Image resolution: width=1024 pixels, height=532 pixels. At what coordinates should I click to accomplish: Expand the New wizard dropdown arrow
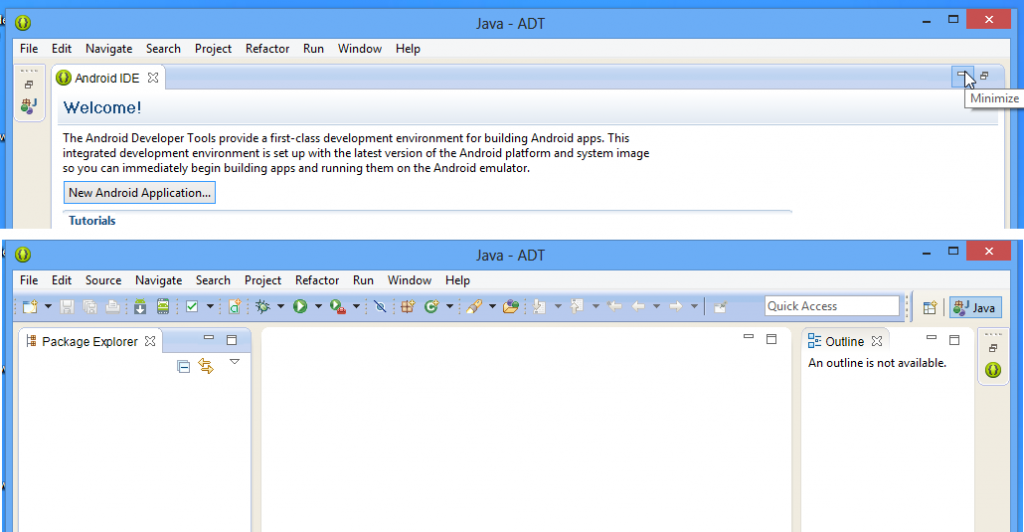48,306
